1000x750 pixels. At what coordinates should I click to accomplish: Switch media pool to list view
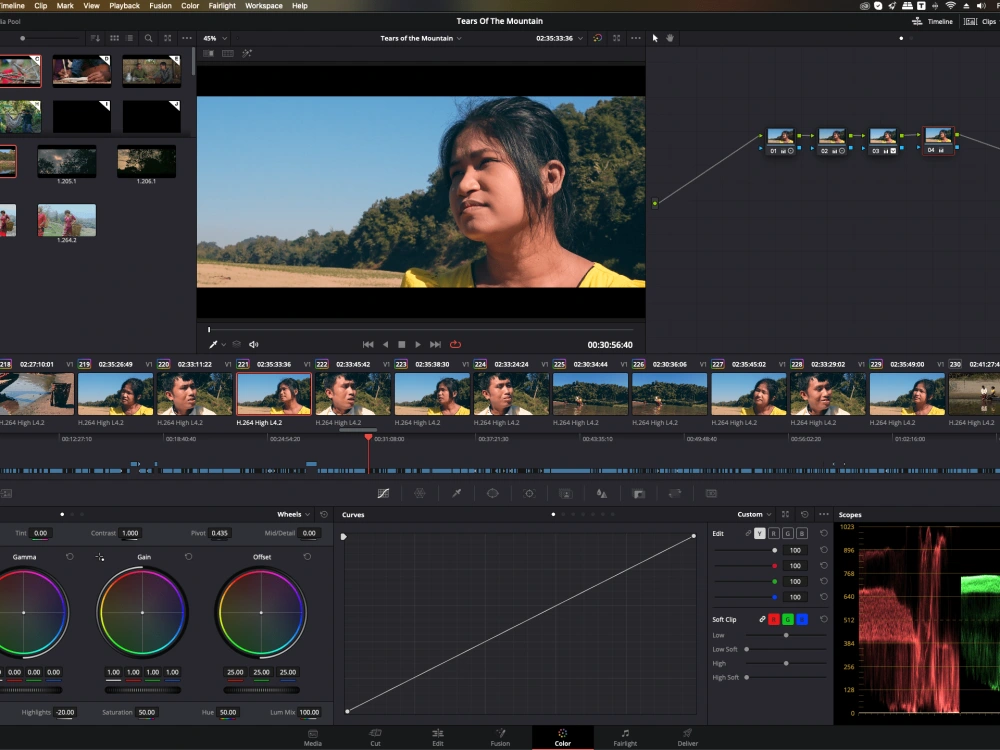pos(129,38)
